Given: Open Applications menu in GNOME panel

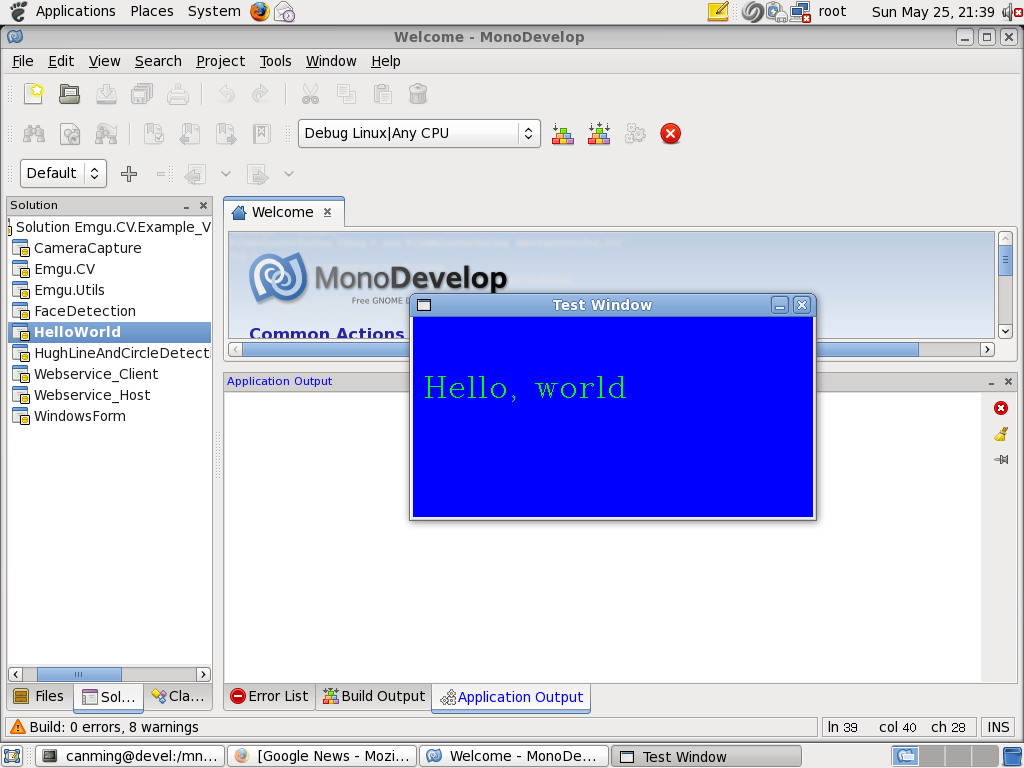Looking at the screenshot, I should [75, 11].
